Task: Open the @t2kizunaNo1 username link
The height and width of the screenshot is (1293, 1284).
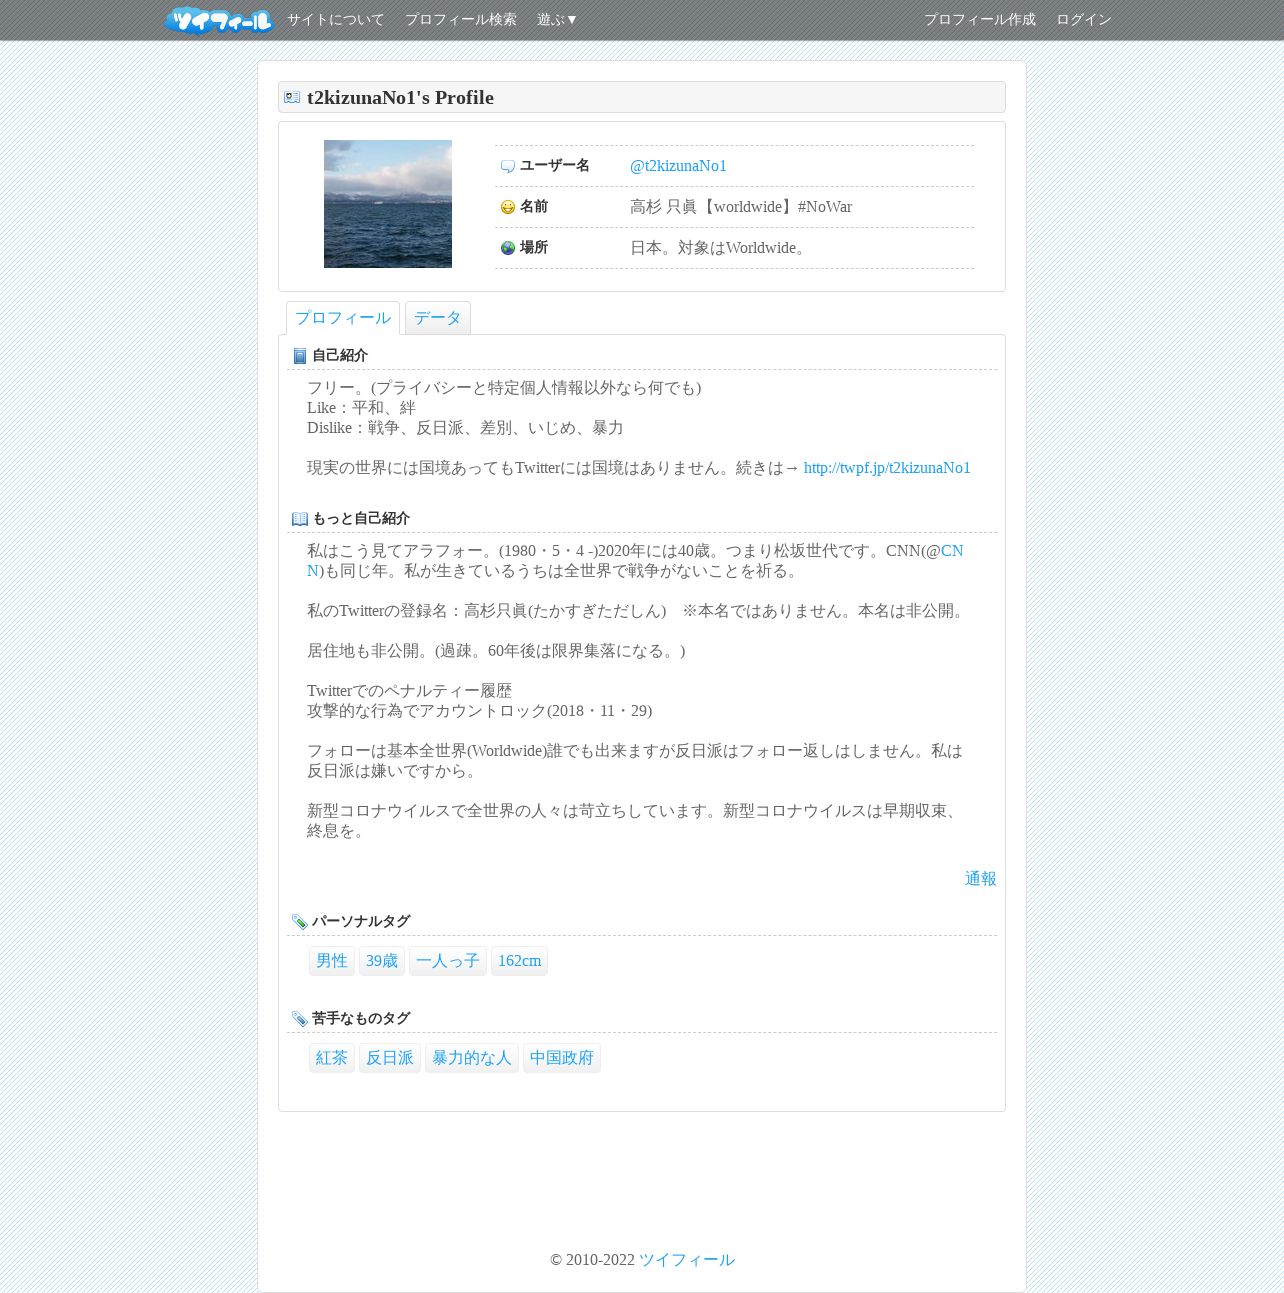Action: (678, 166)
